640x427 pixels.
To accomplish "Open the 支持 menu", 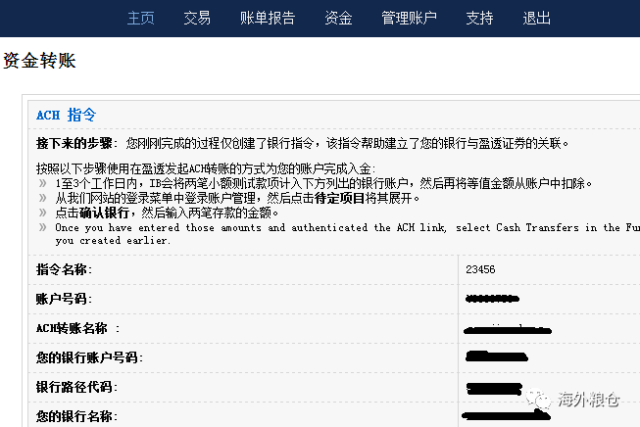I will [x=480, y=18].
